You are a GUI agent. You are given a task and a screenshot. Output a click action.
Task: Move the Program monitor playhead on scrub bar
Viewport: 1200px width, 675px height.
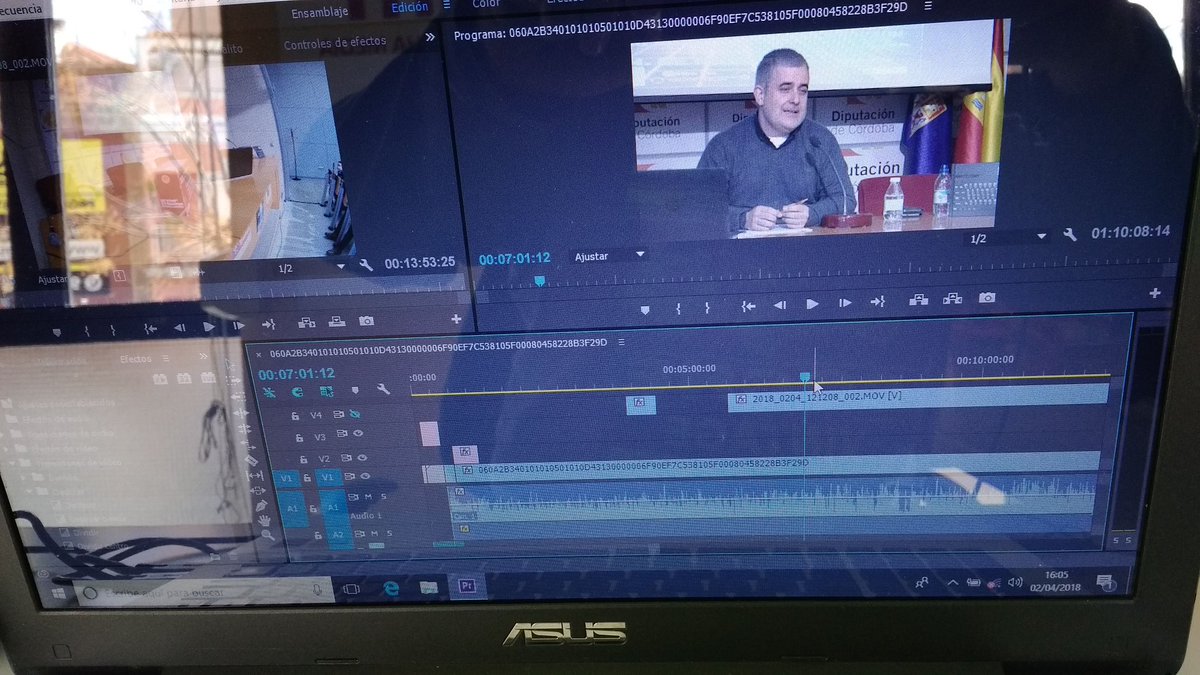[x=540, y=282]
